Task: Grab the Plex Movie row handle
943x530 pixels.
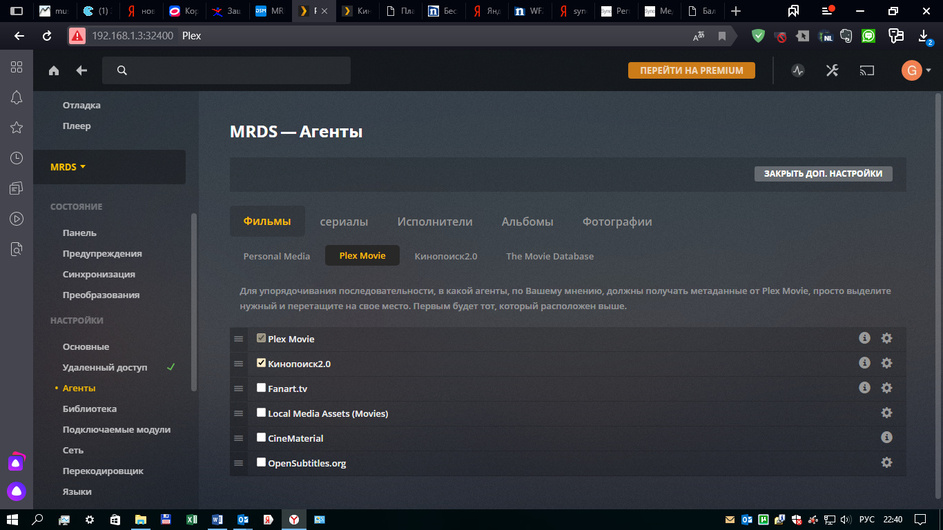Action: (x=239, y=339)
